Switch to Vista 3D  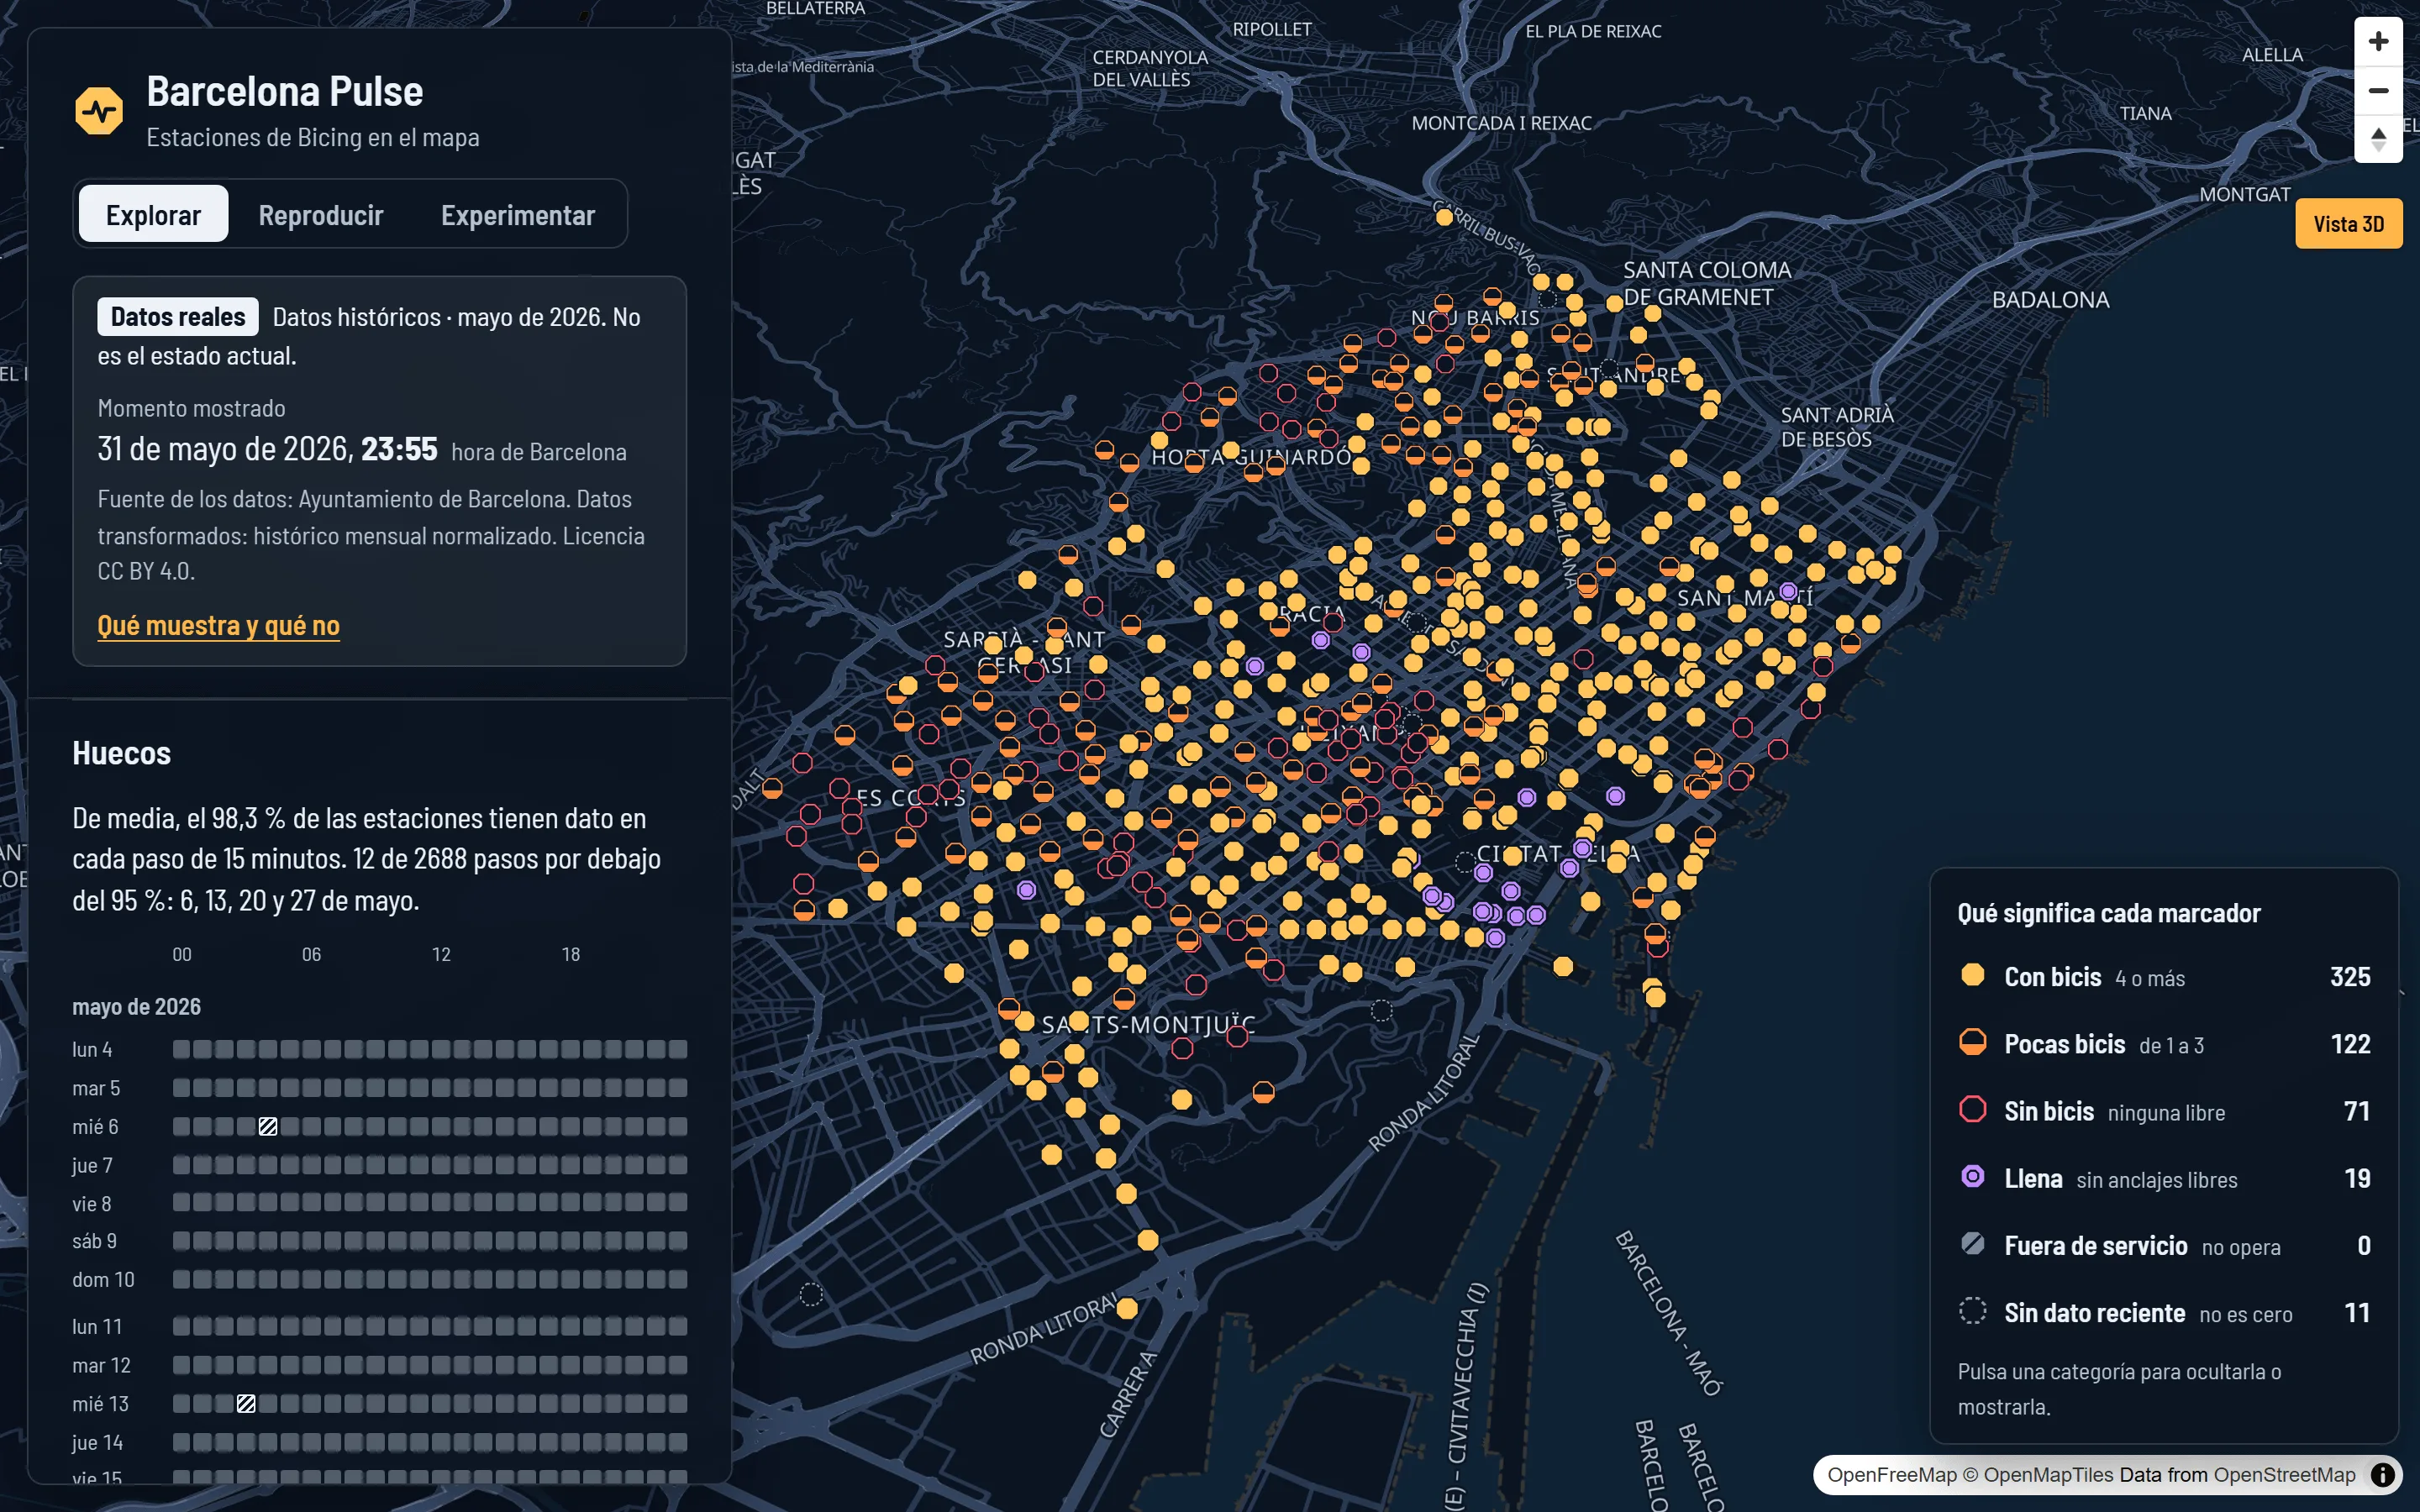tap(2348, 223)
